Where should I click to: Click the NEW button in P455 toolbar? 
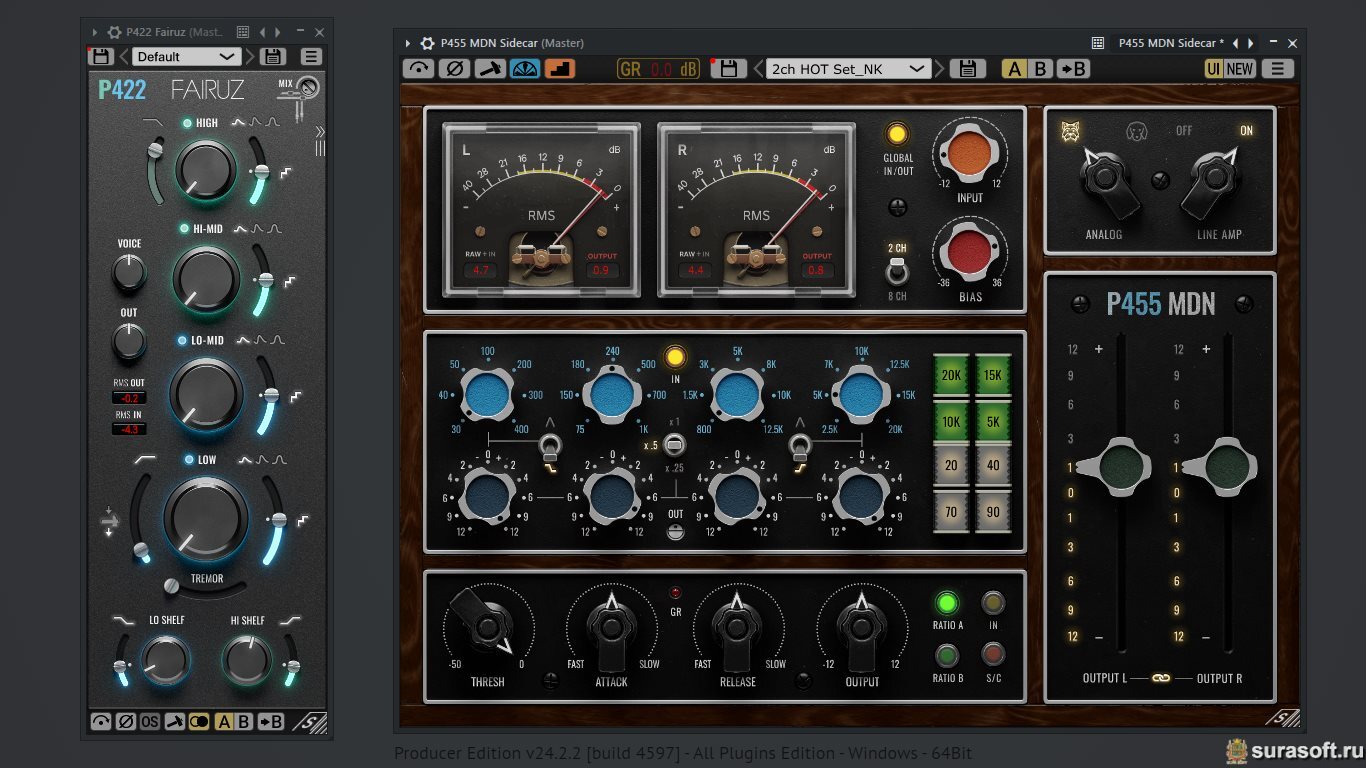pos(1239,69)
